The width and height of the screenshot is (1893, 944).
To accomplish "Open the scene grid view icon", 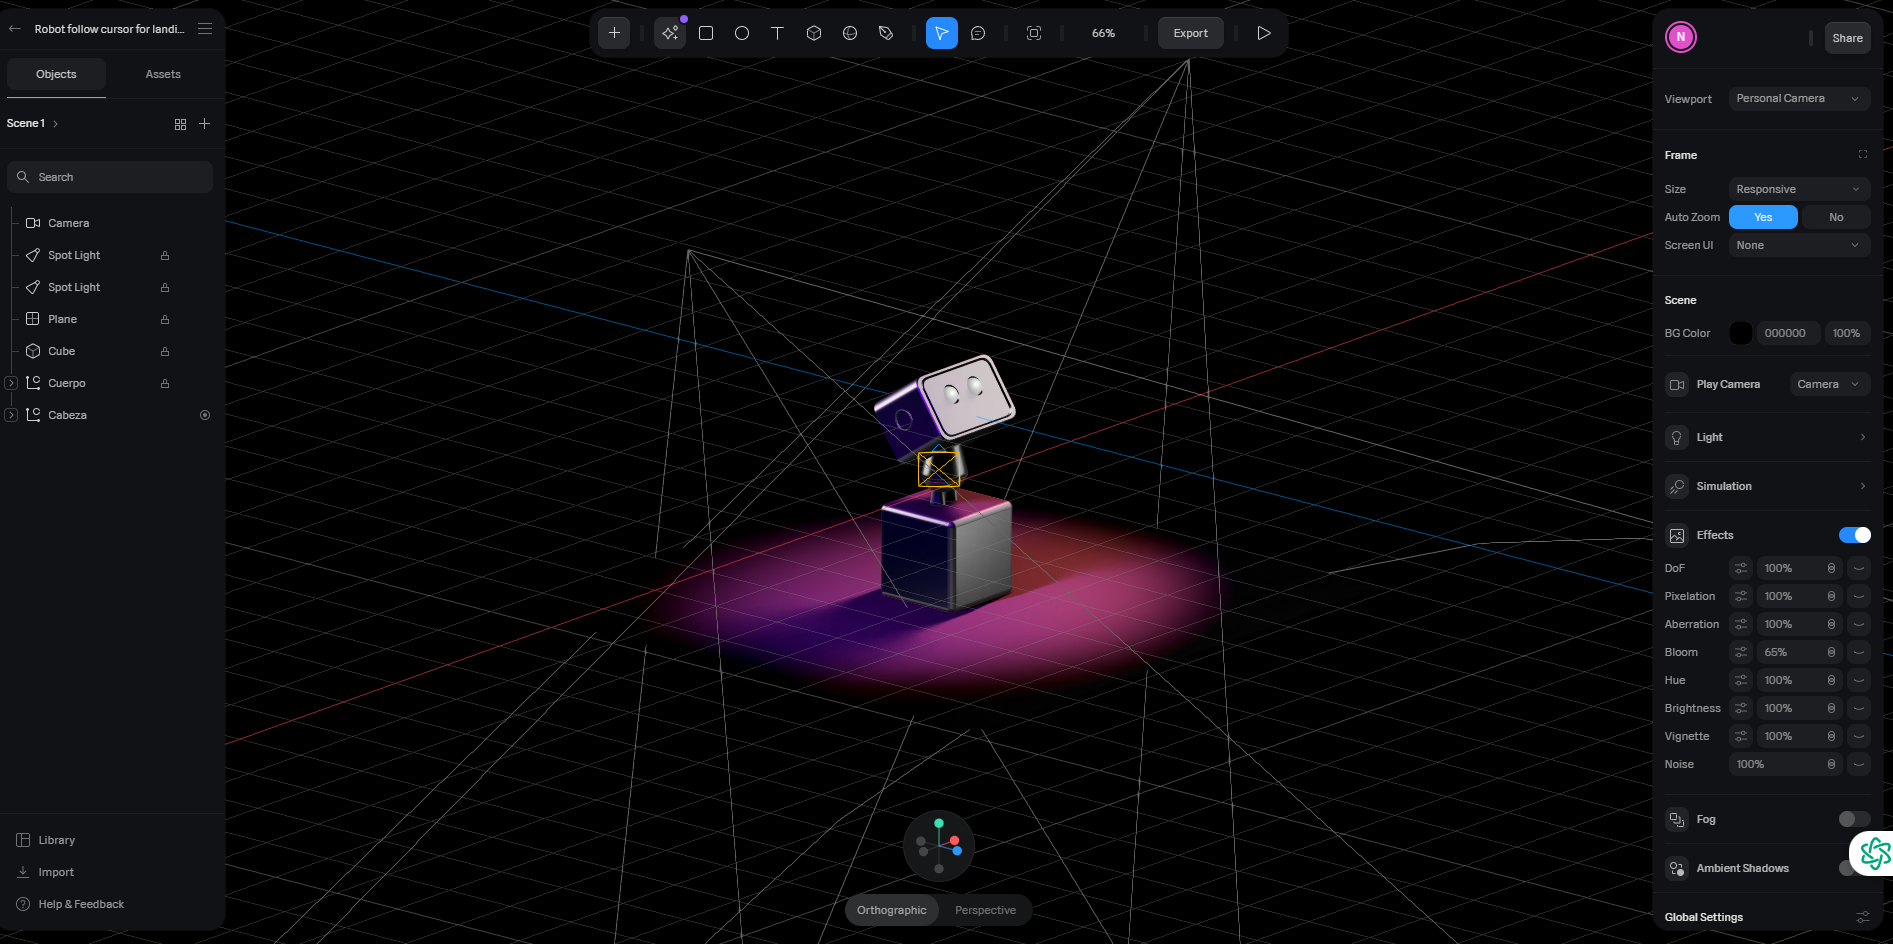I will coord(180,124).
